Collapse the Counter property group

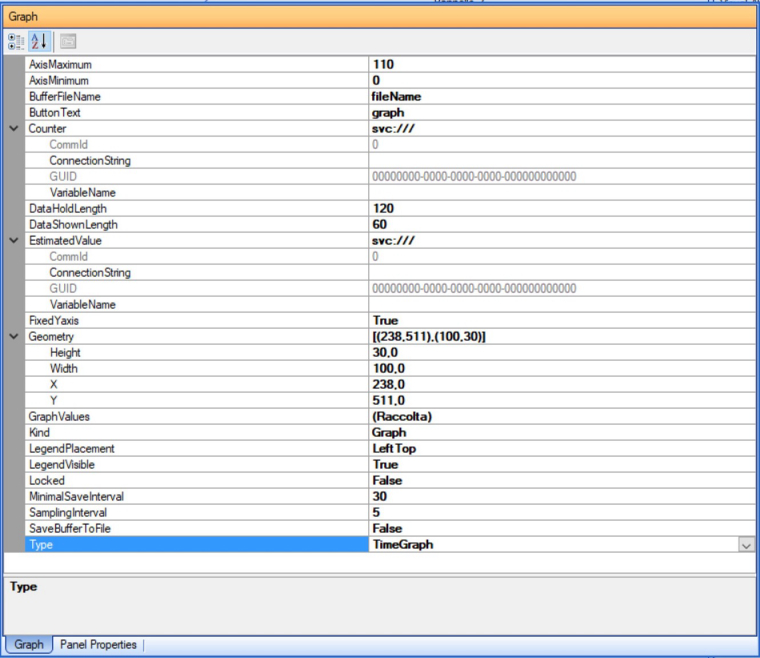tap(13, 129)
